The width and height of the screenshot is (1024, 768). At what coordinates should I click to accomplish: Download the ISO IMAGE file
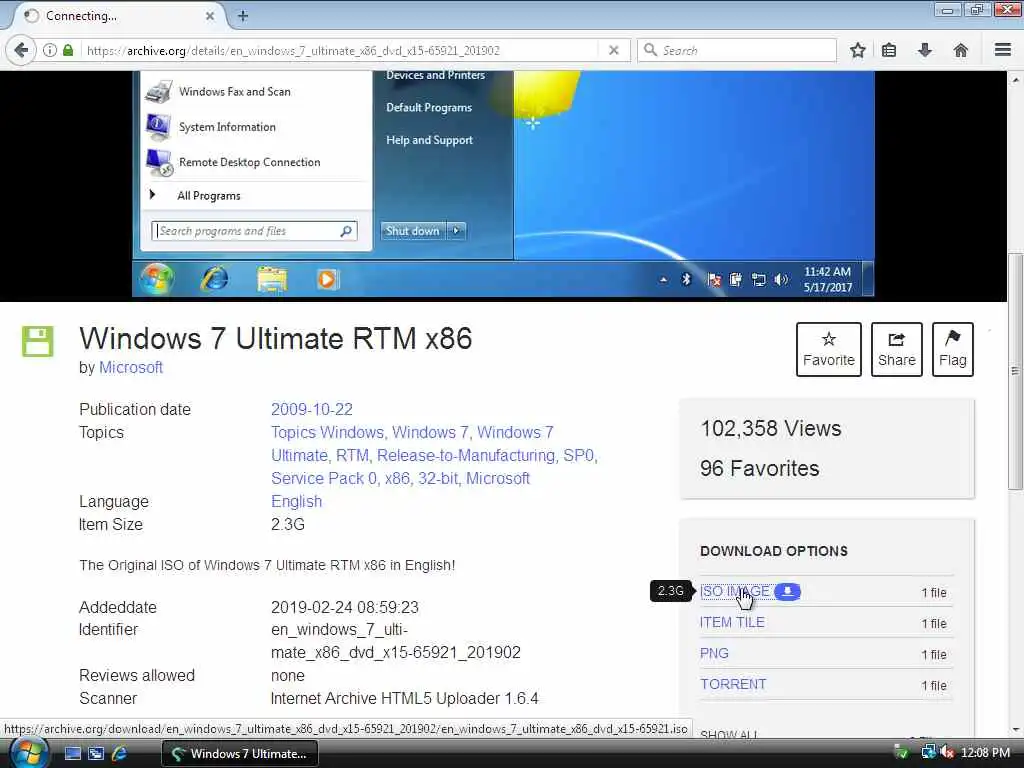734,592
